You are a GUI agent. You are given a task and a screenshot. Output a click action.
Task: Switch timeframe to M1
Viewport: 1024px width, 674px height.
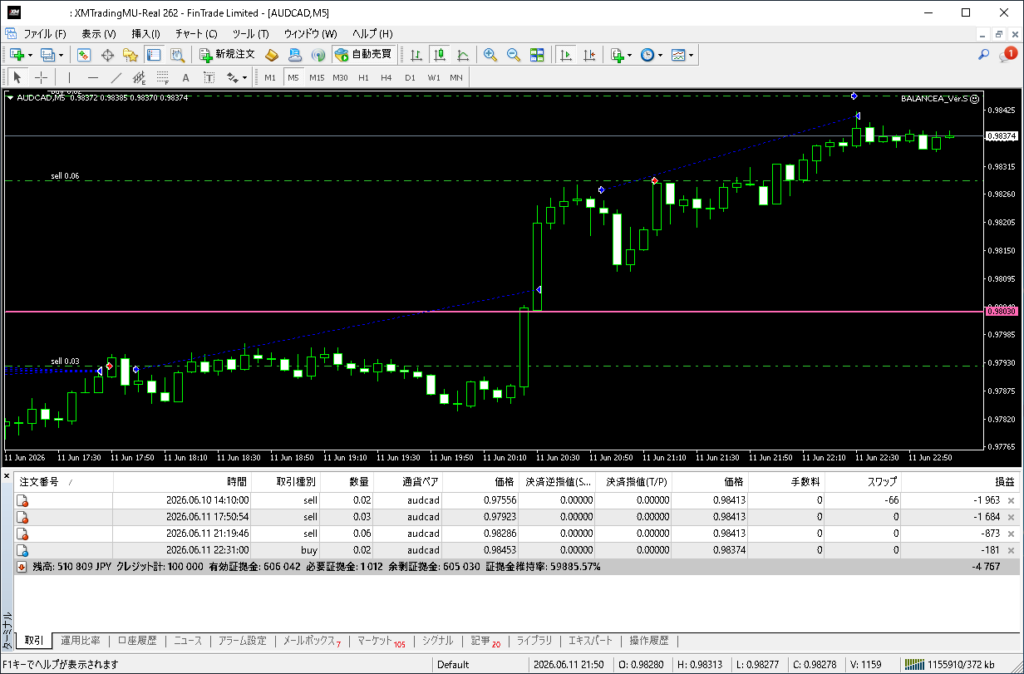click(270, 78)
